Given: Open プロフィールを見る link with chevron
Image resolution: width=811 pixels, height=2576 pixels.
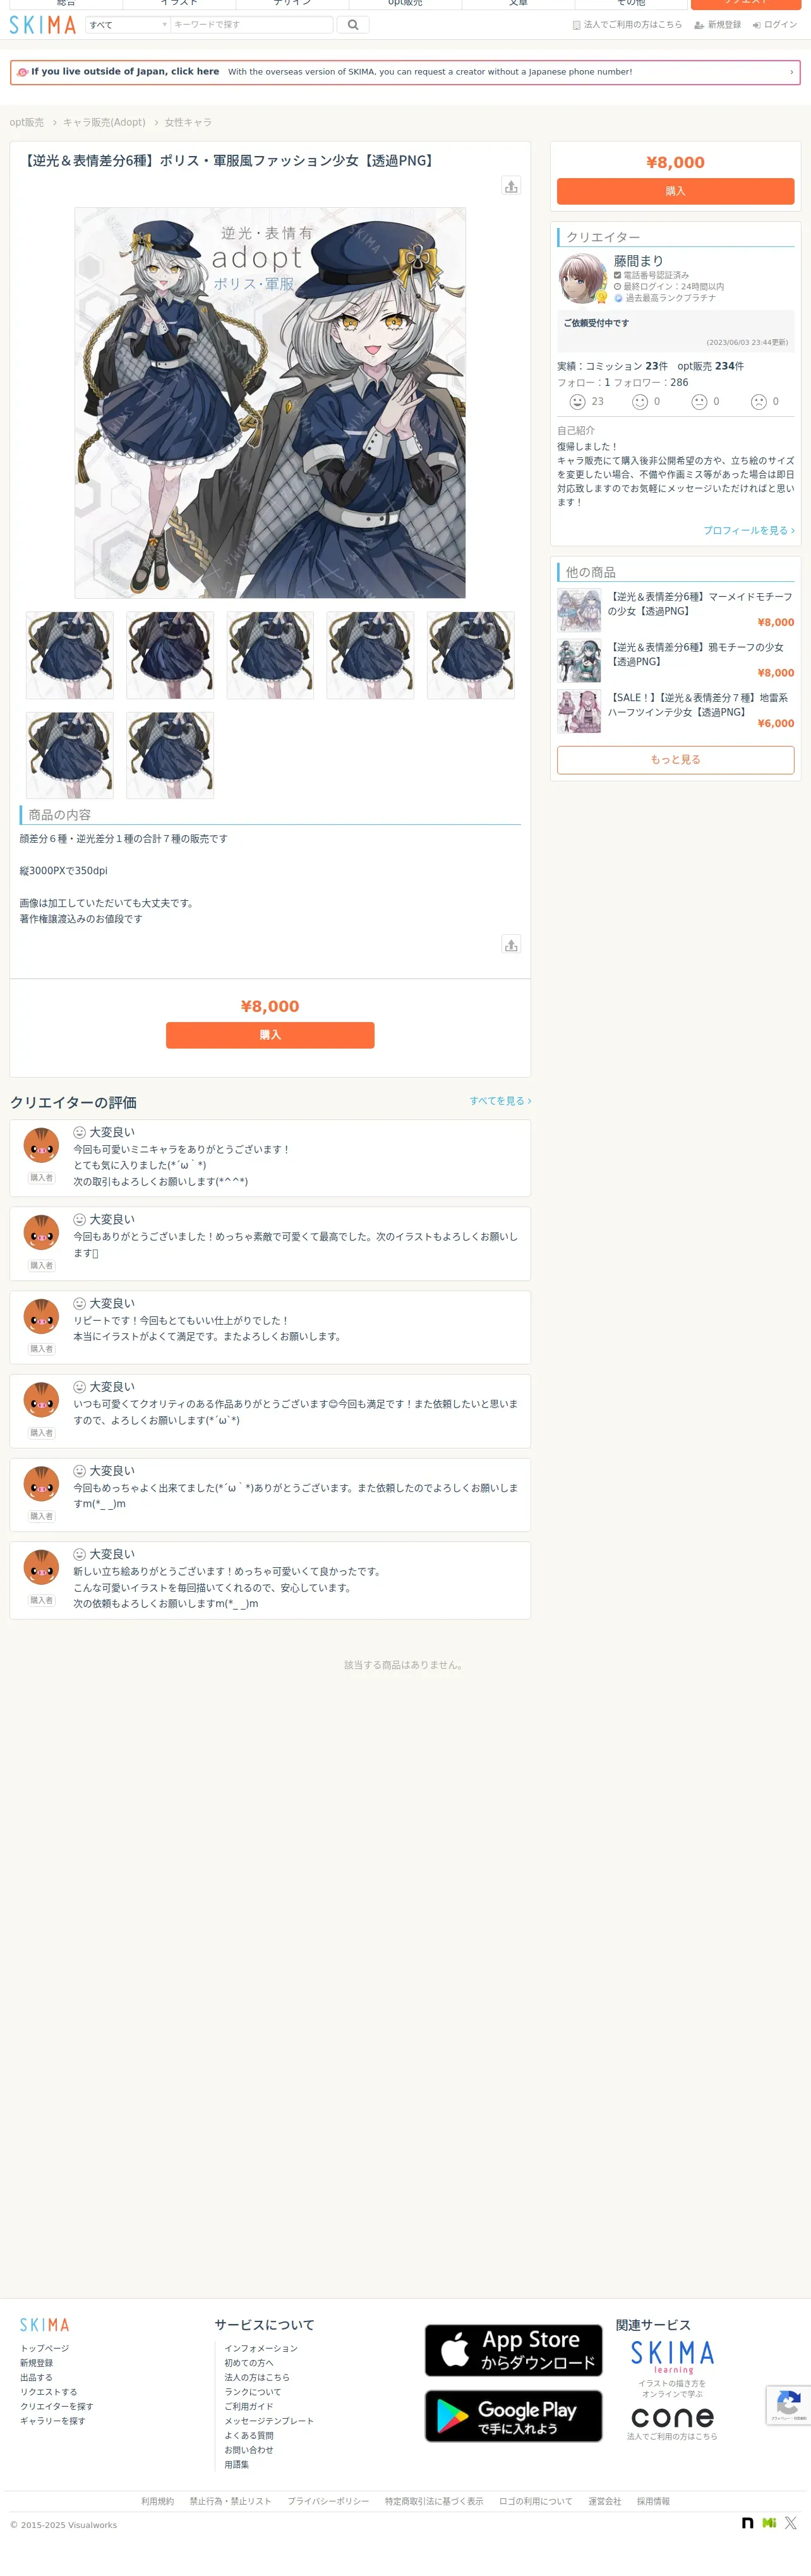Looking at the screenshot, I should [749, 531].
